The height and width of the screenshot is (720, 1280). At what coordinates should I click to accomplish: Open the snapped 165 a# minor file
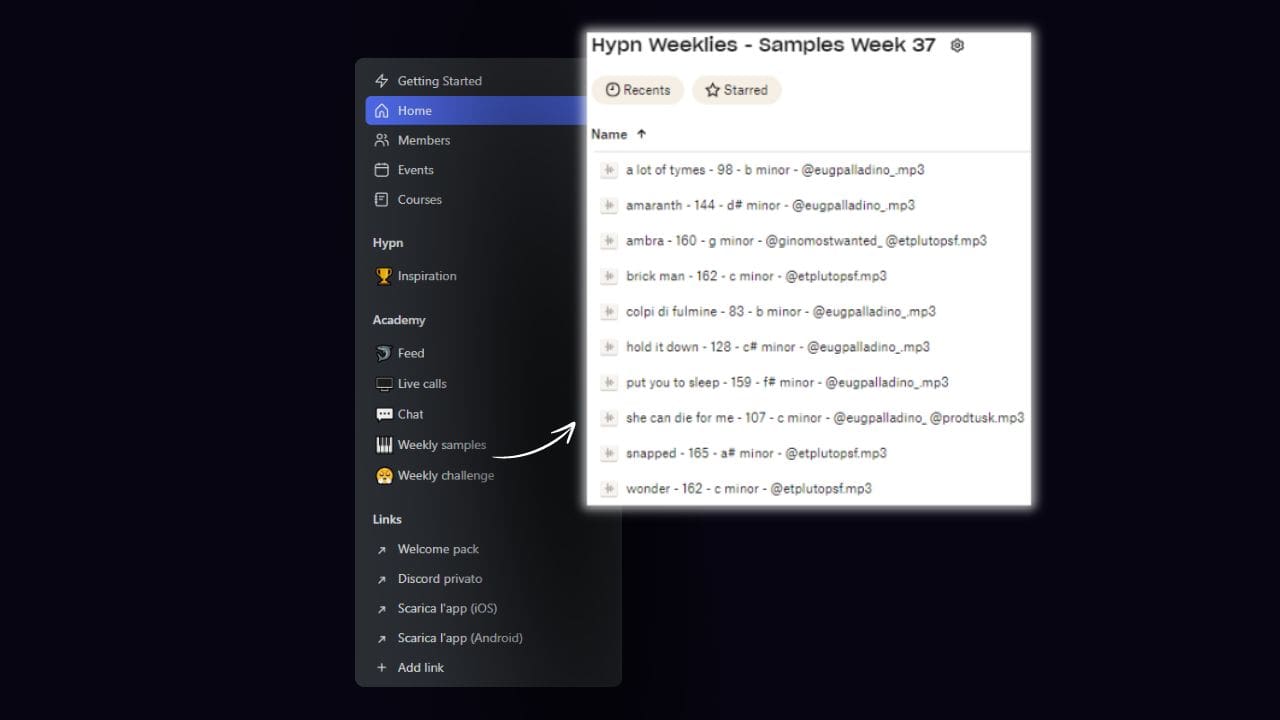(755, 453)
